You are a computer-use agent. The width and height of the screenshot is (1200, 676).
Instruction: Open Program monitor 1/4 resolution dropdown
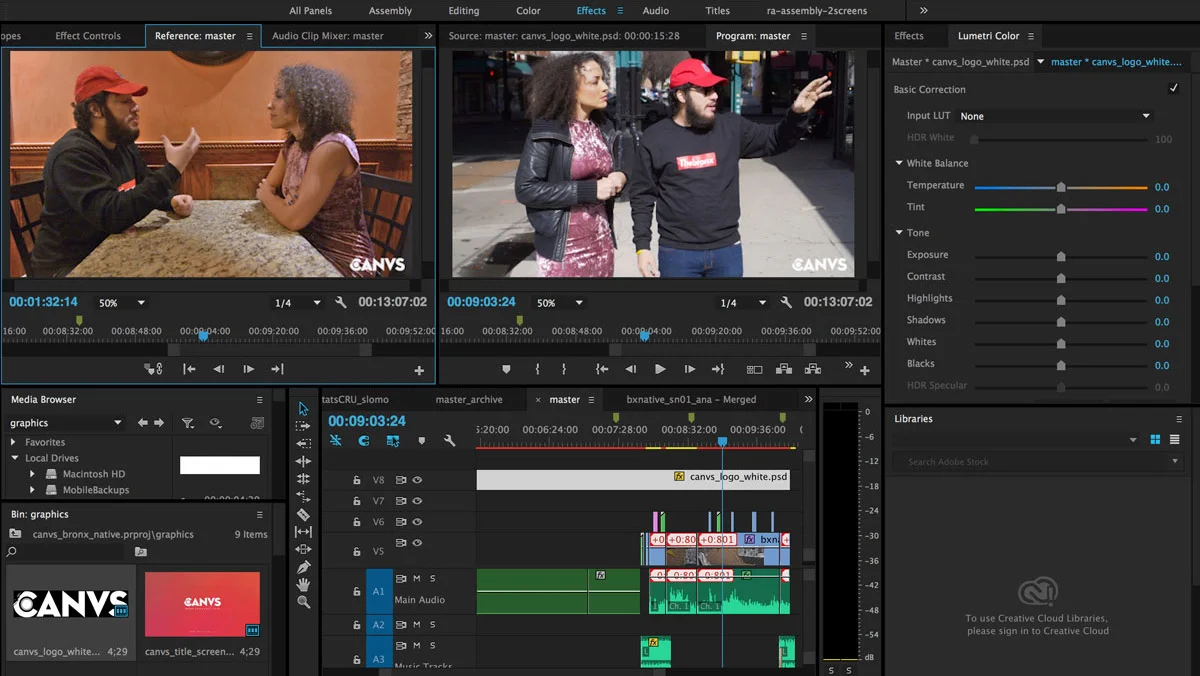[742, 302]
